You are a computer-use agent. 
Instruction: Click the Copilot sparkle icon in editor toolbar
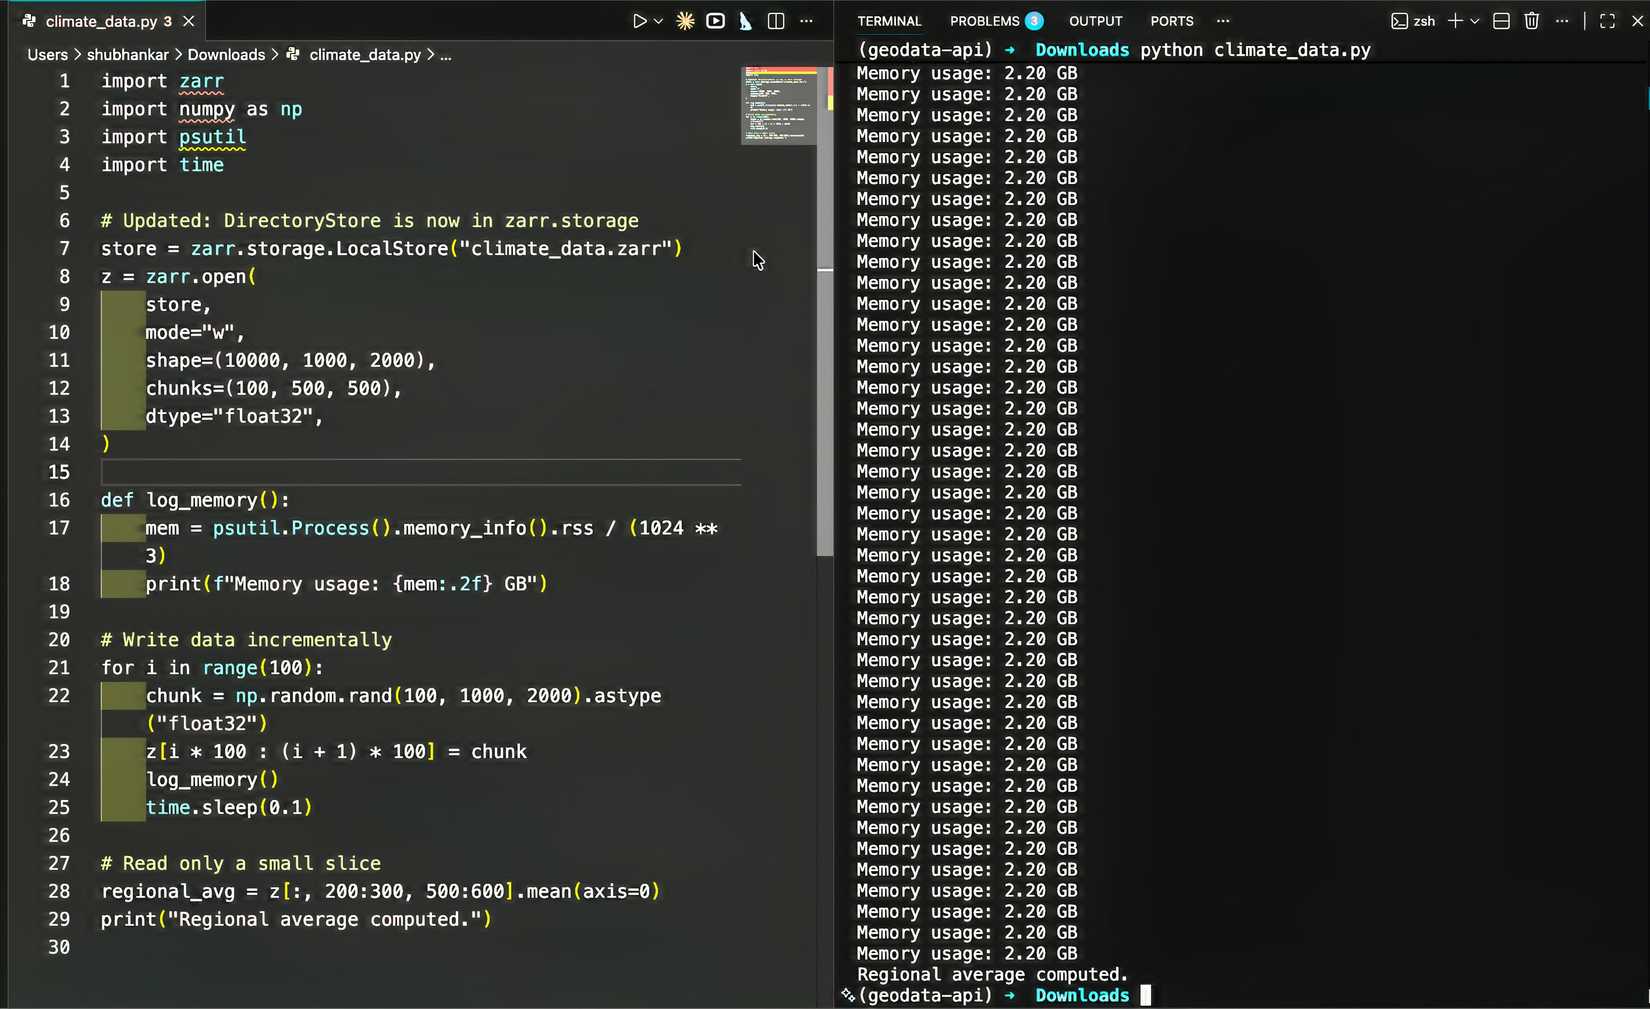(685, 20)
